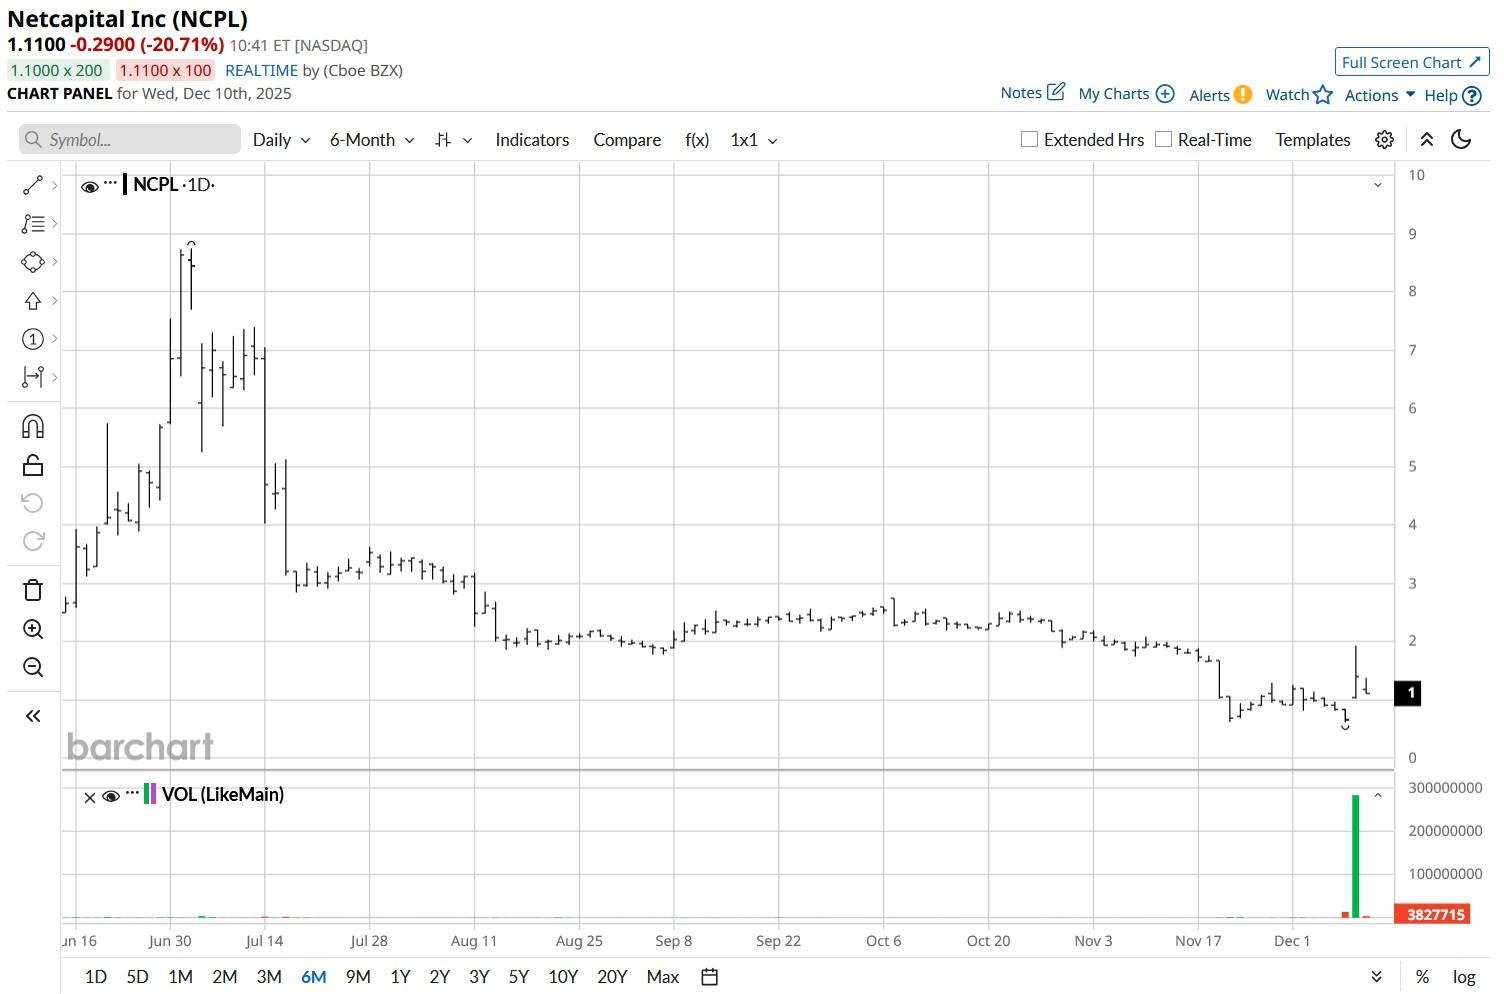Open the My Charts link
Image resolution: width=1504 pixels, height=994 pixels.
[1114, 94]
